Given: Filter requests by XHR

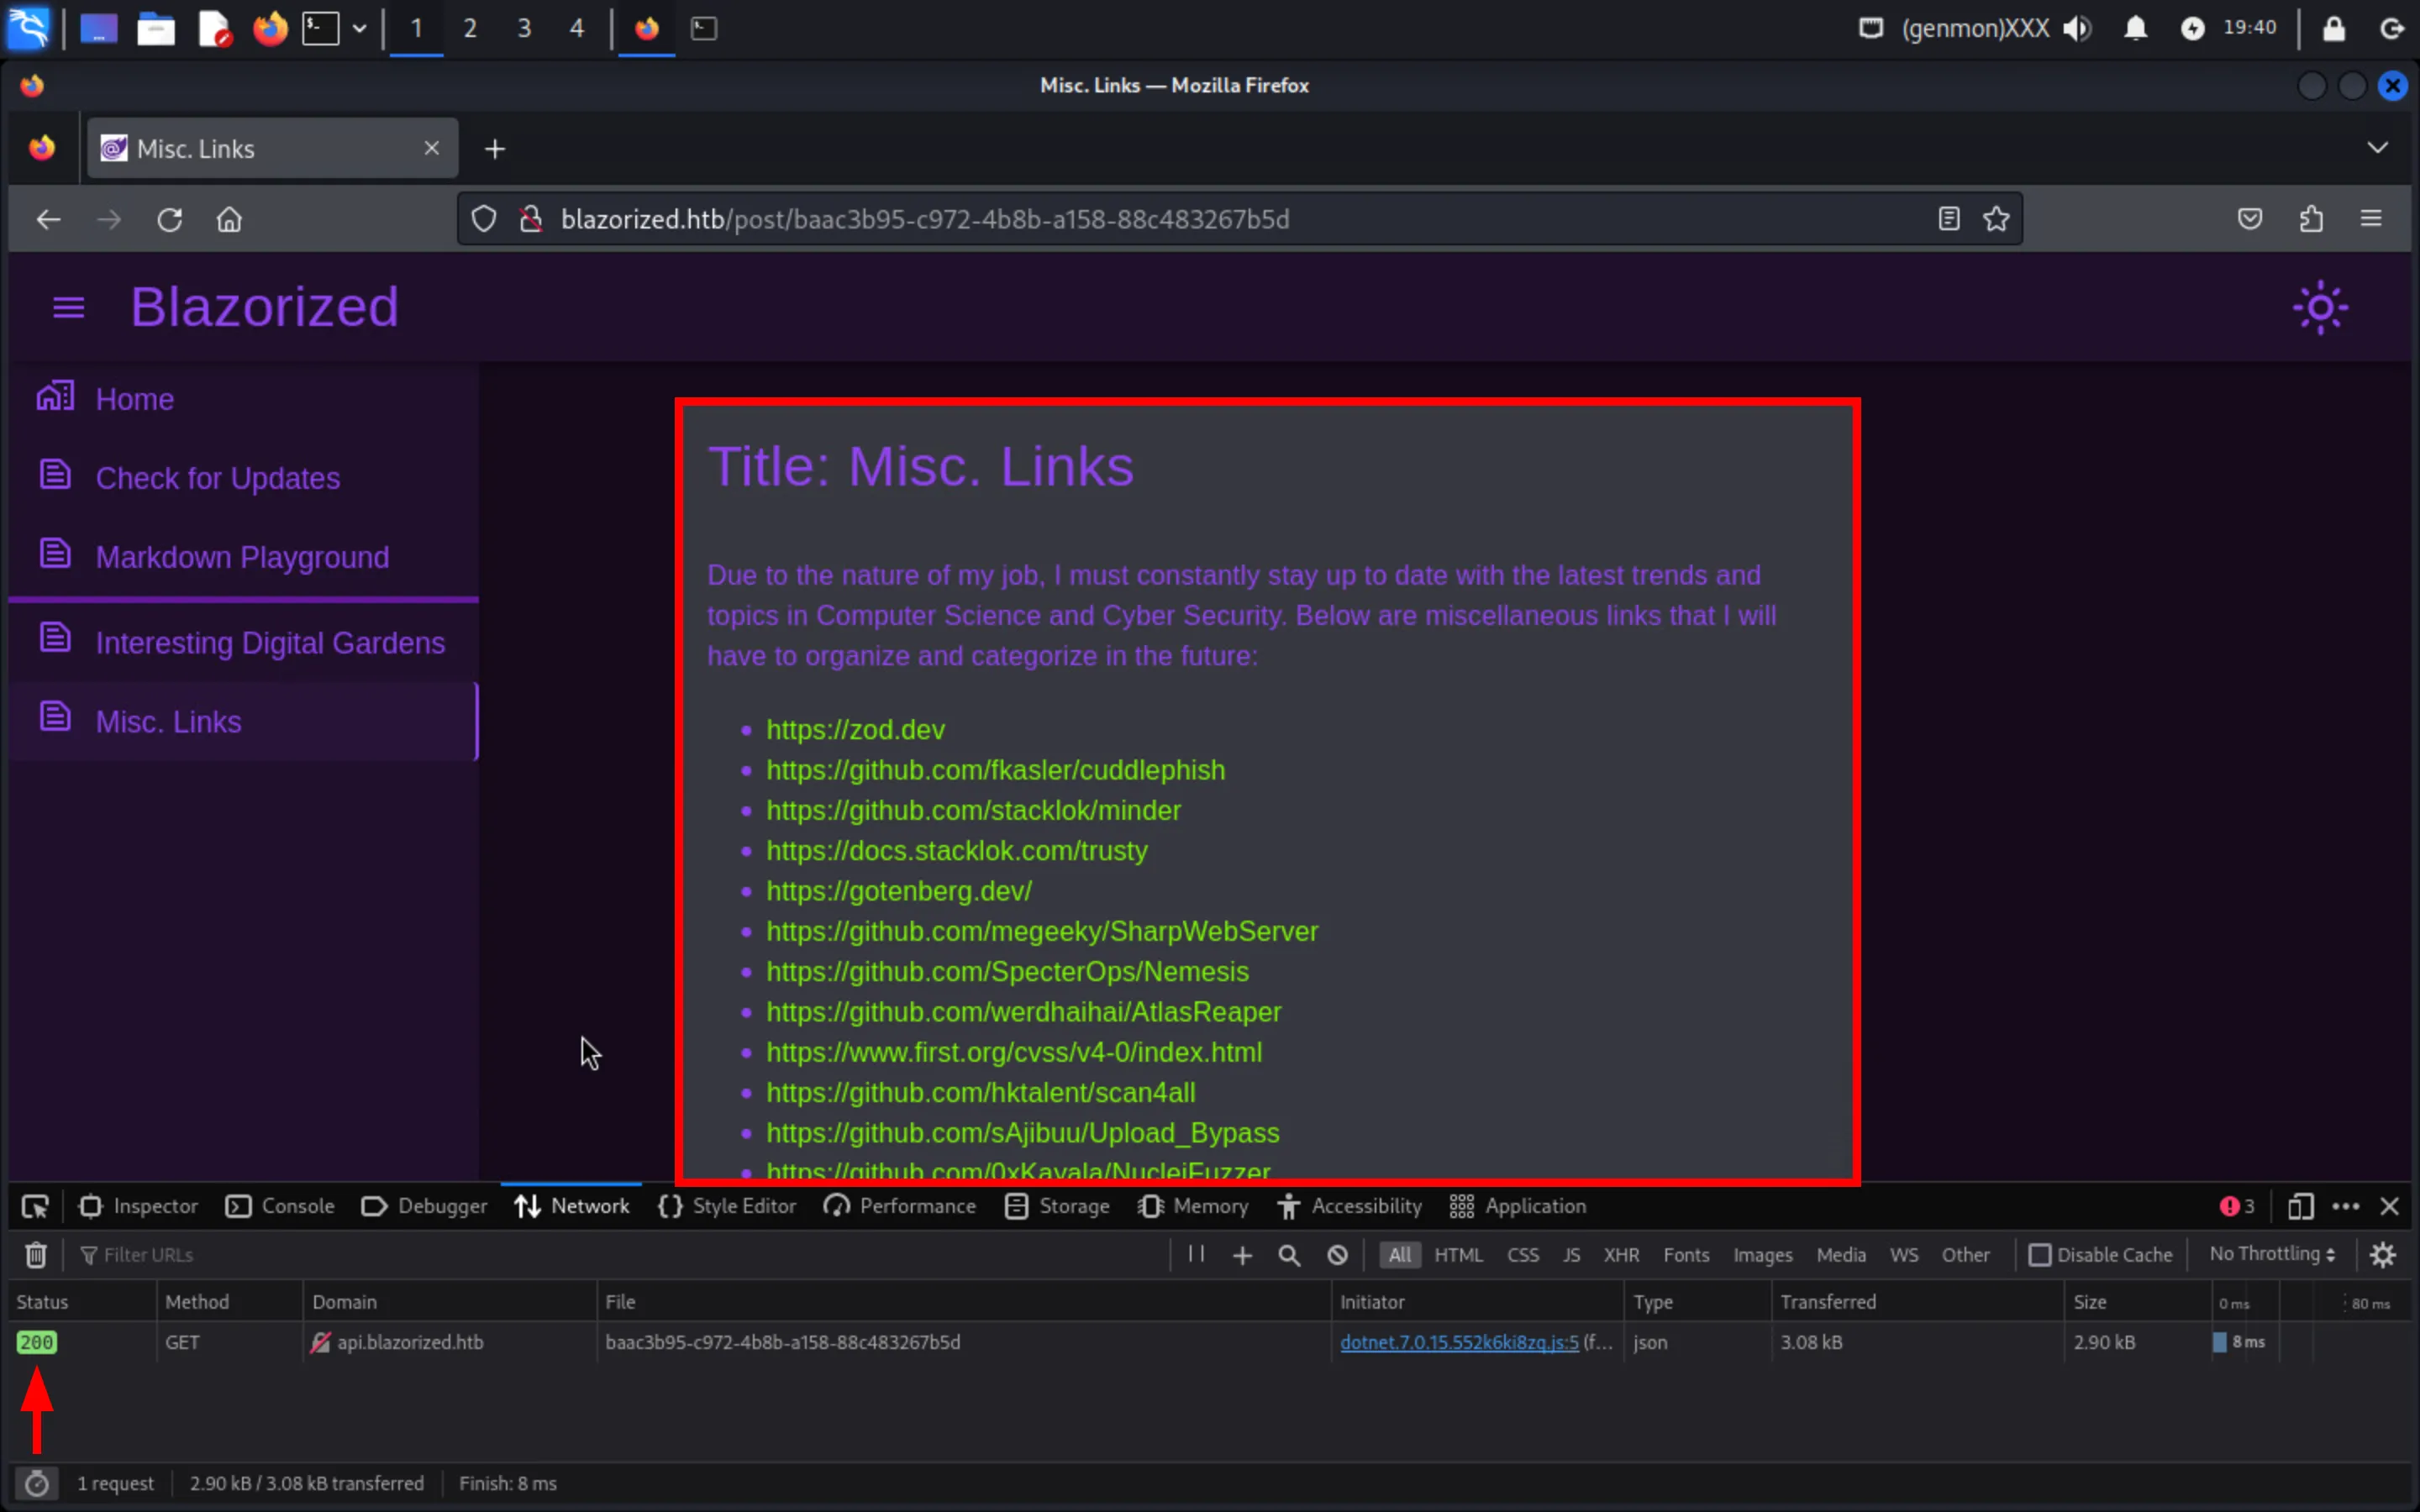Looking at the screenshot, I should coord(1621,1255).
